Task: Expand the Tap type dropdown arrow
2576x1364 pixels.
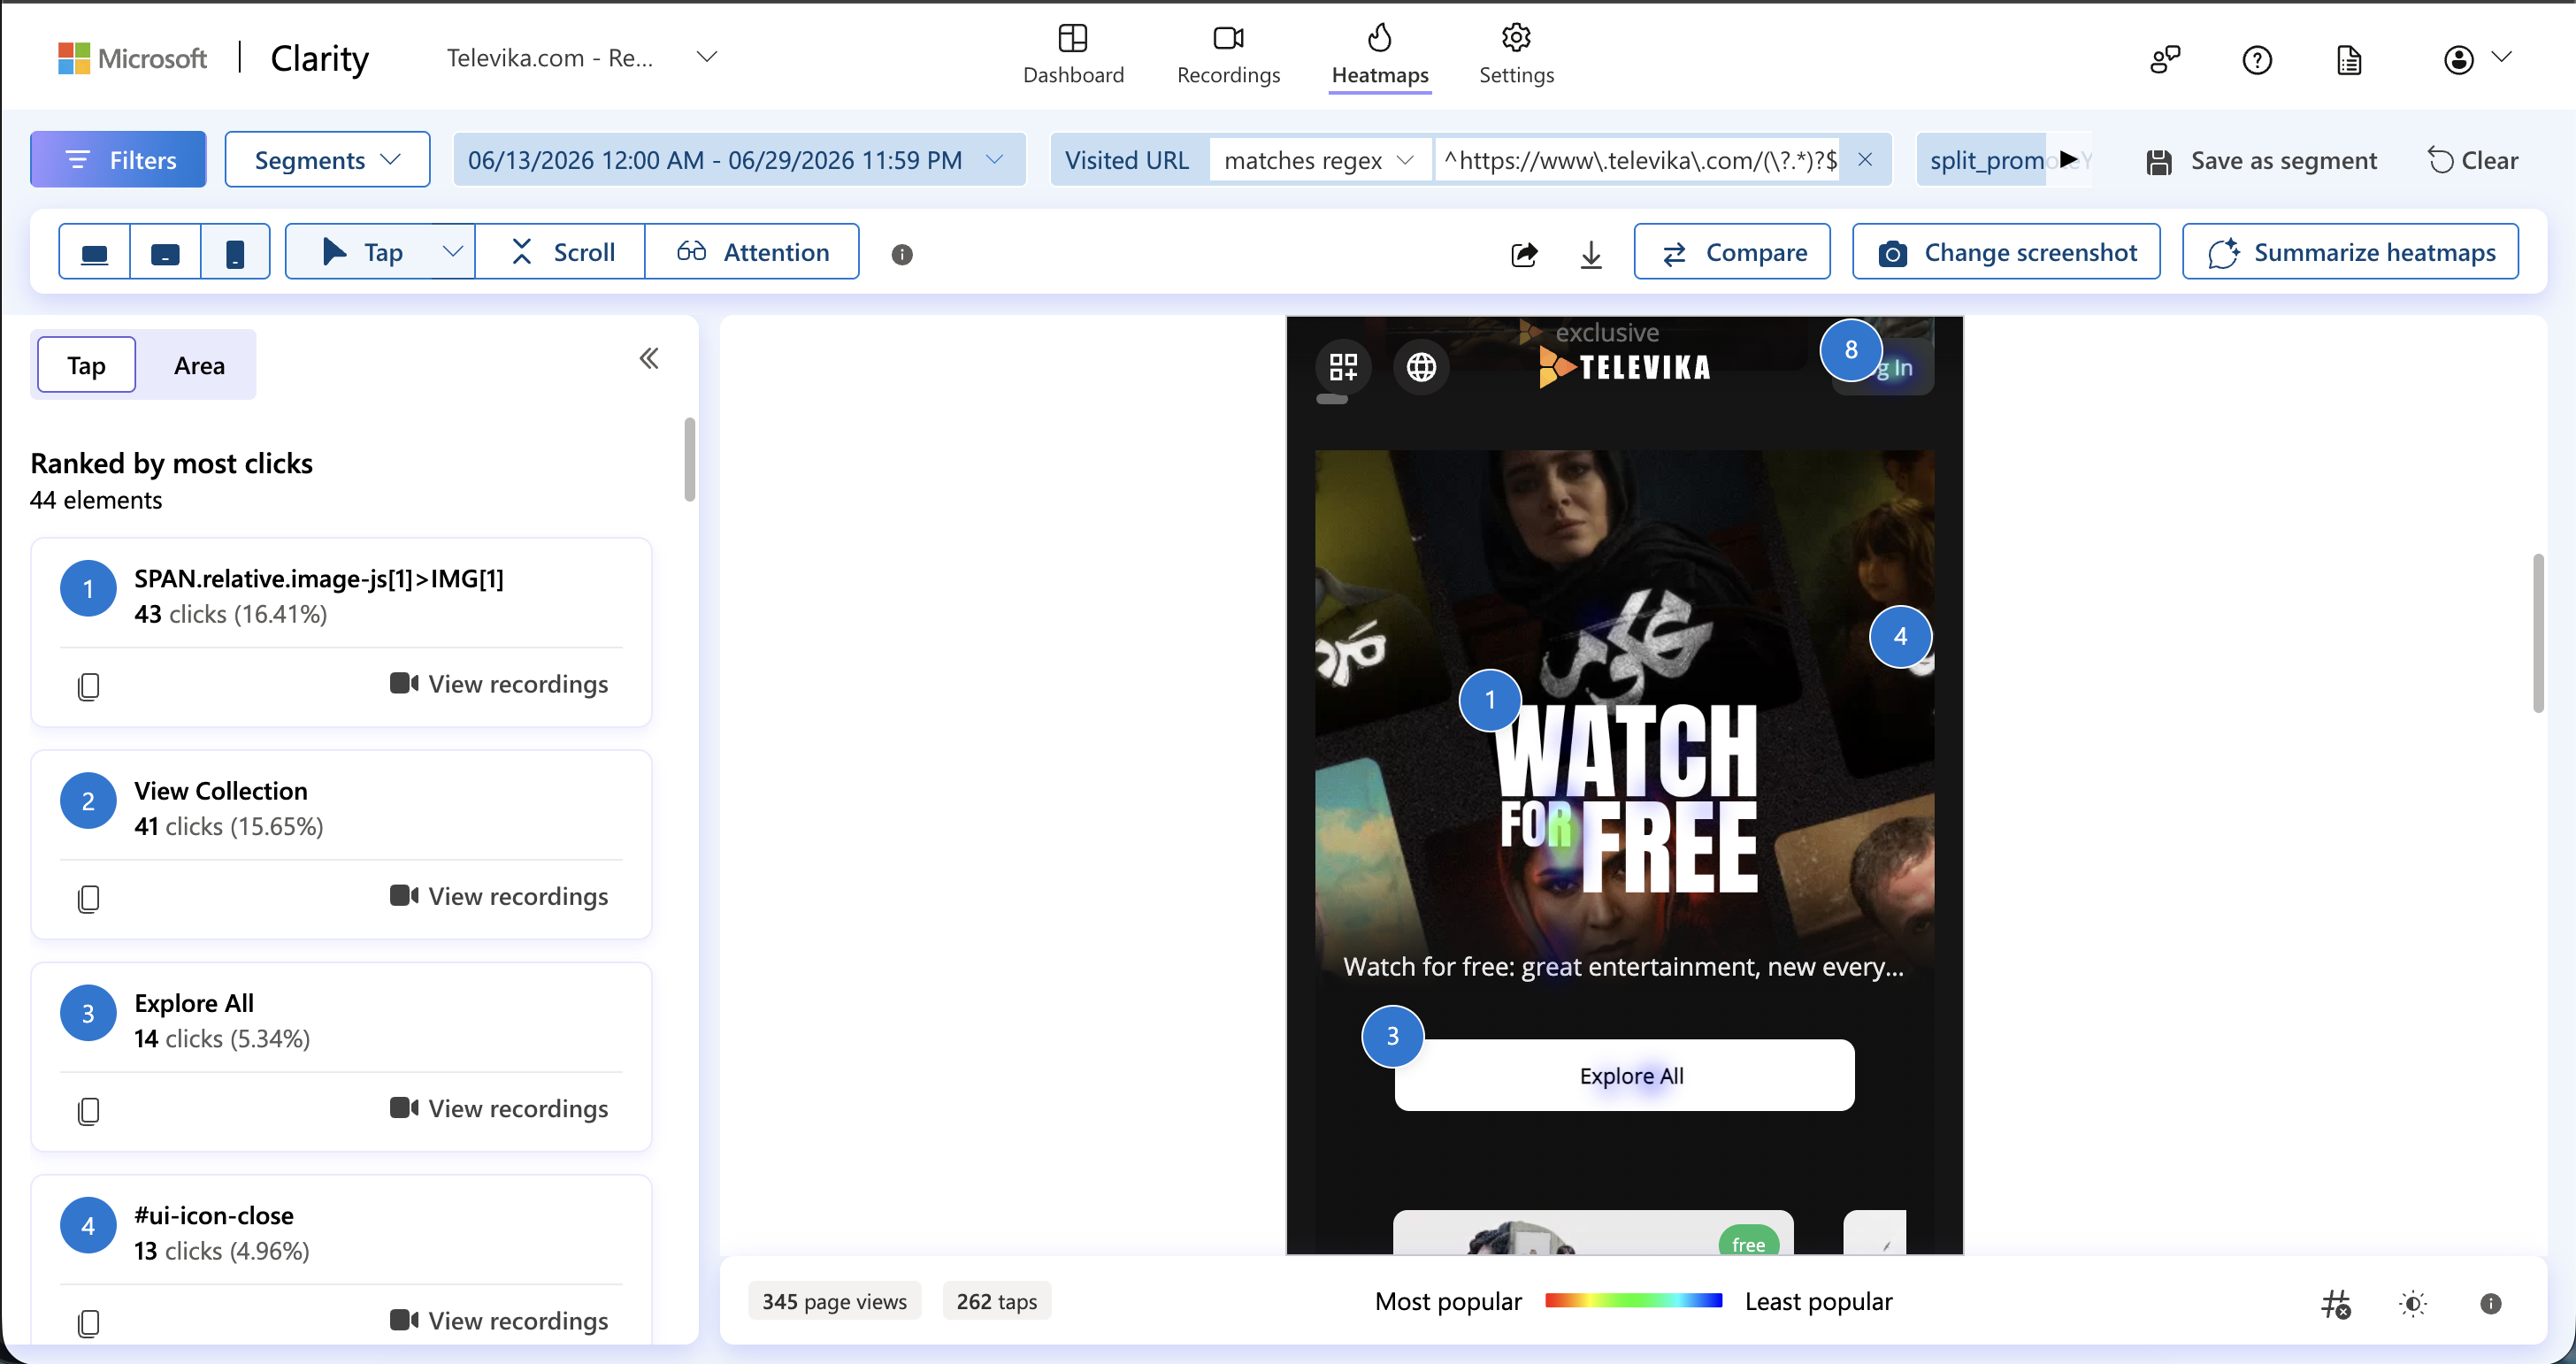Action: 453,252
